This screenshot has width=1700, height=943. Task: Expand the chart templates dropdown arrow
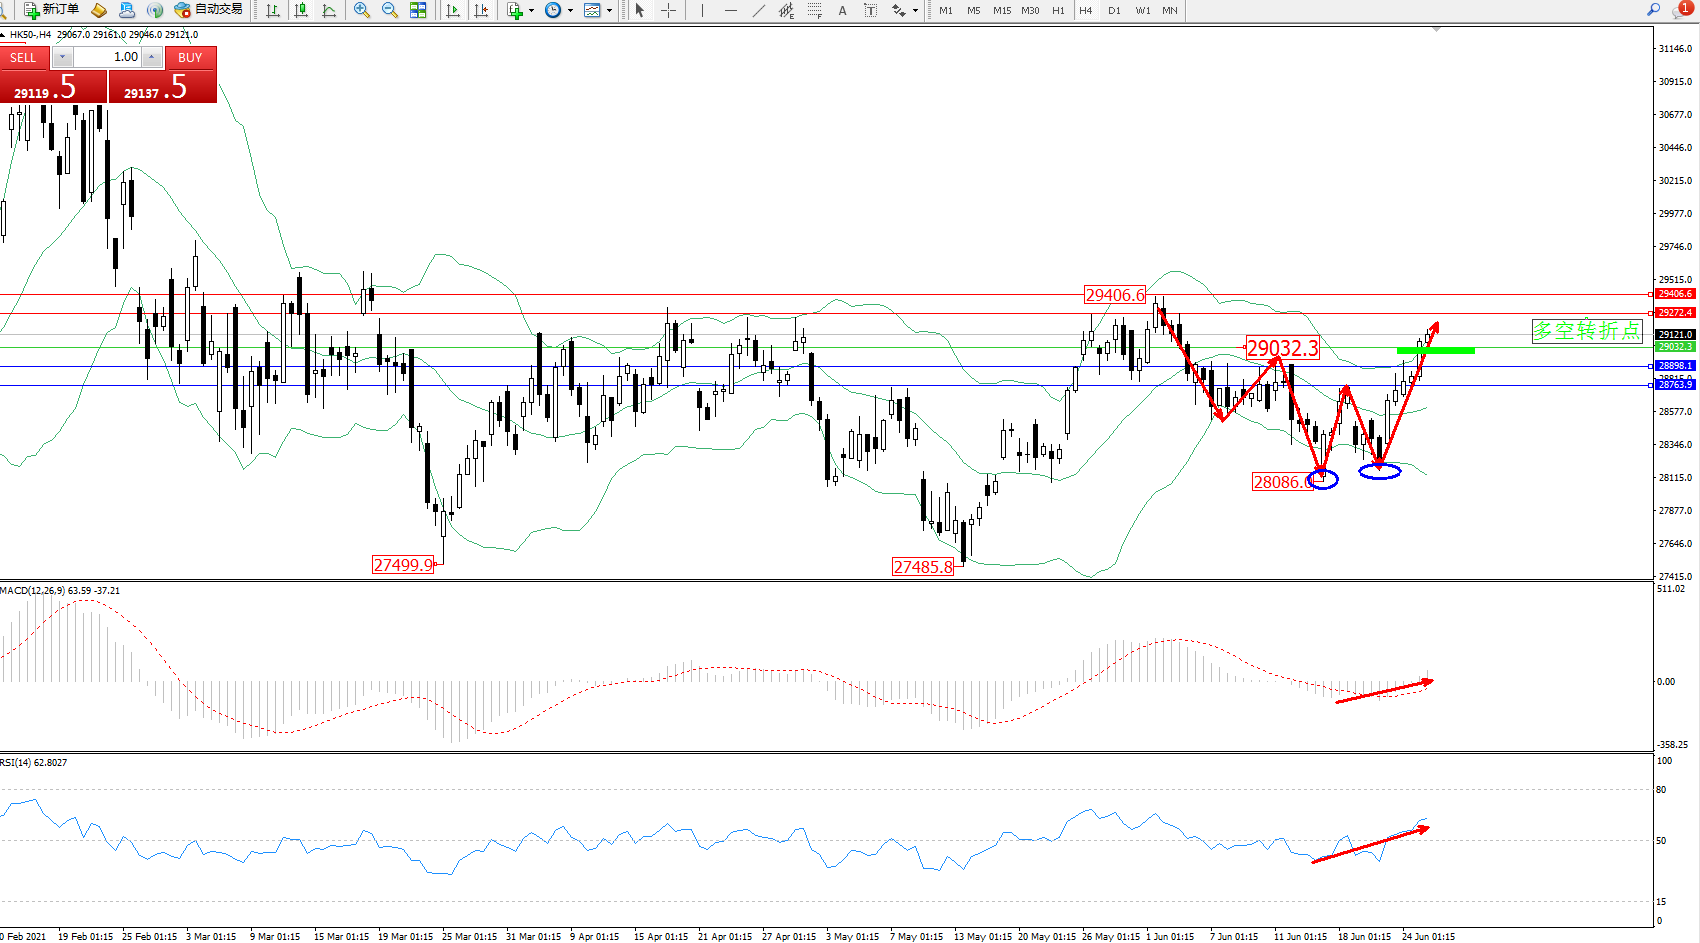pos(609,10)
